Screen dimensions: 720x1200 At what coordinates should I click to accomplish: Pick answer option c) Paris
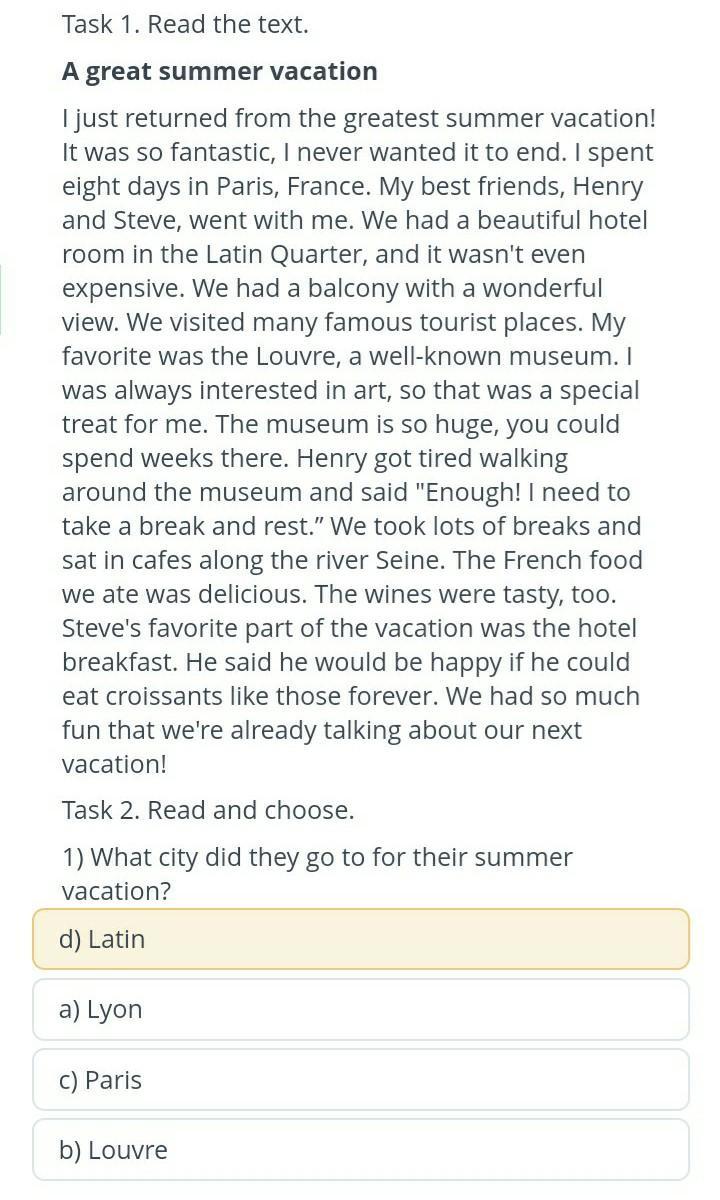point(360,1080)
